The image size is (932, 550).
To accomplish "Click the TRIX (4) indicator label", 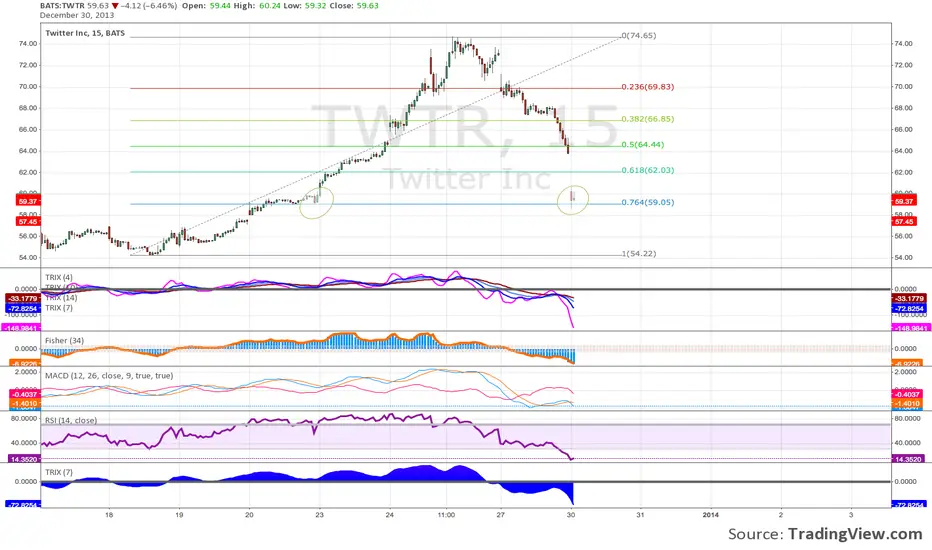I will point(59,277).
